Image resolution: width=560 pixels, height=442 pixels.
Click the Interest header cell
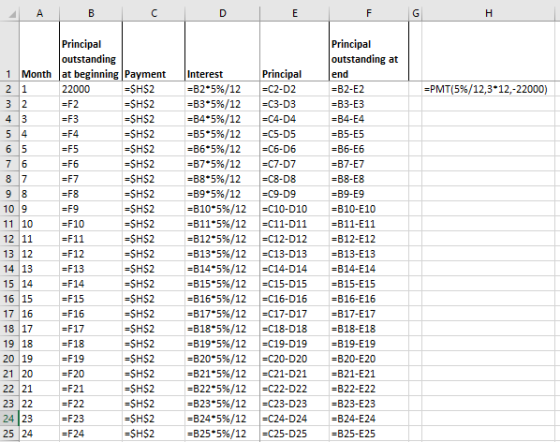[222, 51]
